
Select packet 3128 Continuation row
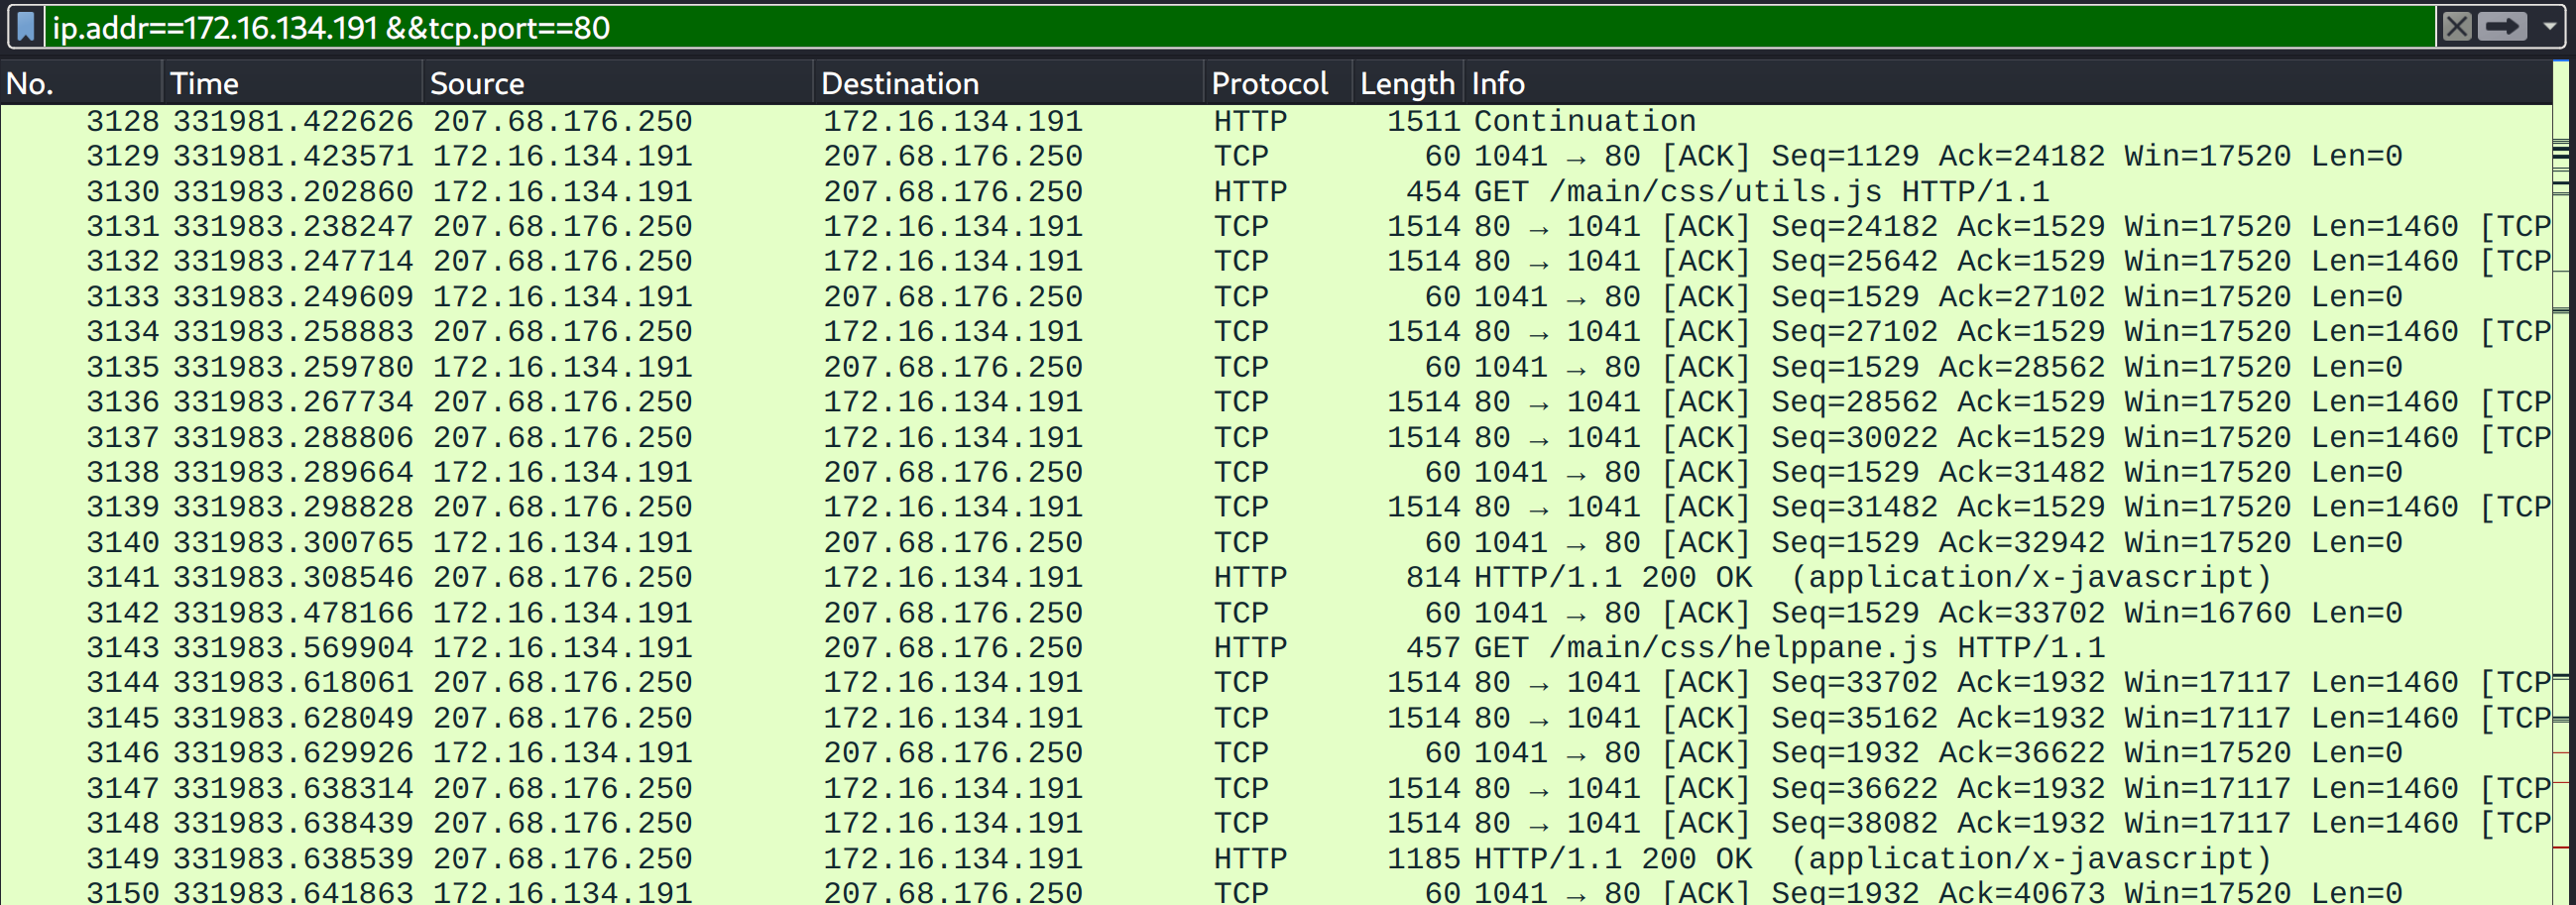[x=1276, y=121]
